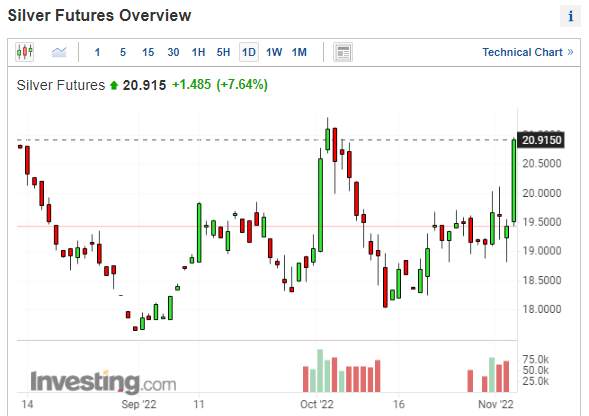Click the Sep '22 date axis label
Image resolution: width=589 pixels, height=416 pixels.
(x=139, y=404)
